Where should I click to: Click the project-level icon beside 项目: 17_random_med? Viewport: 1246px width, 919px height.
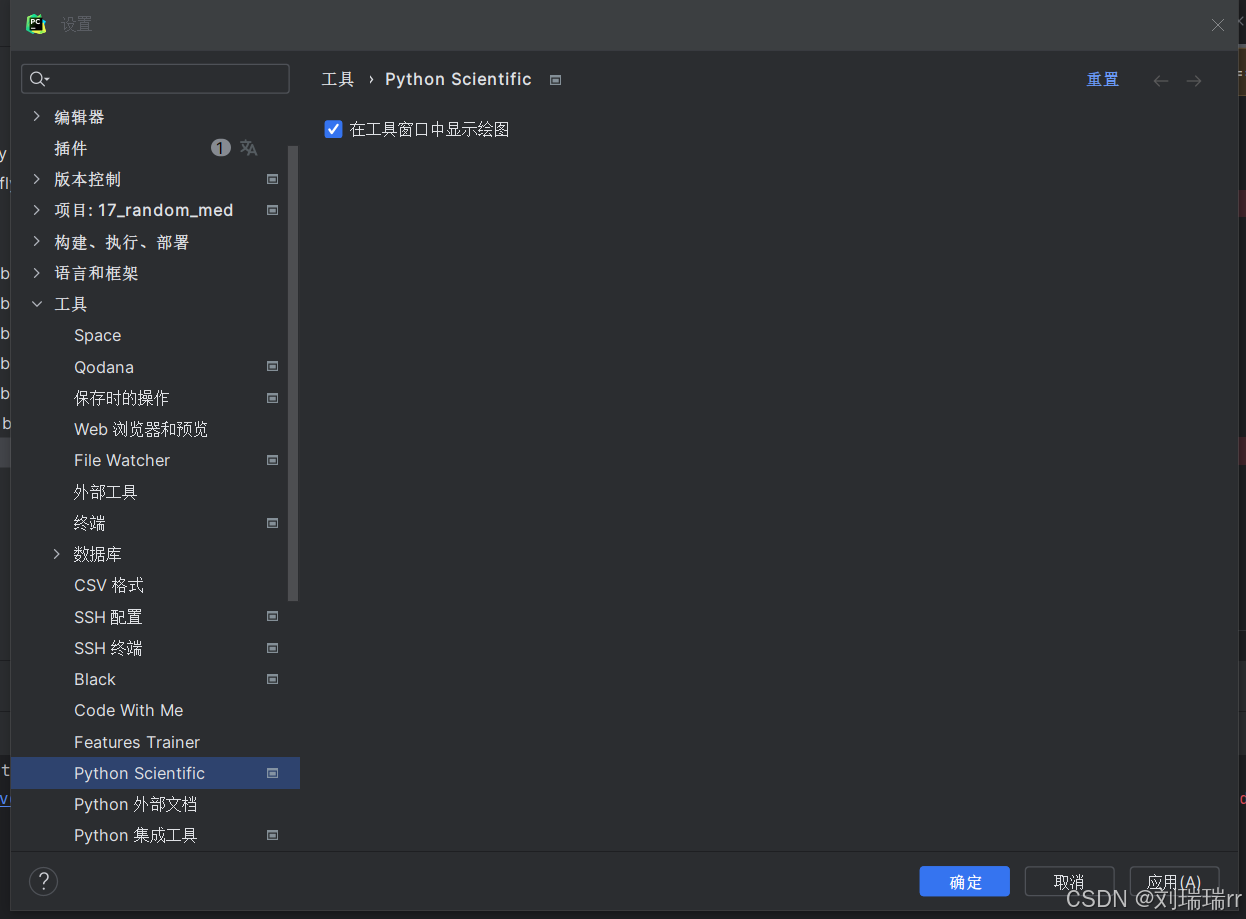272,210
